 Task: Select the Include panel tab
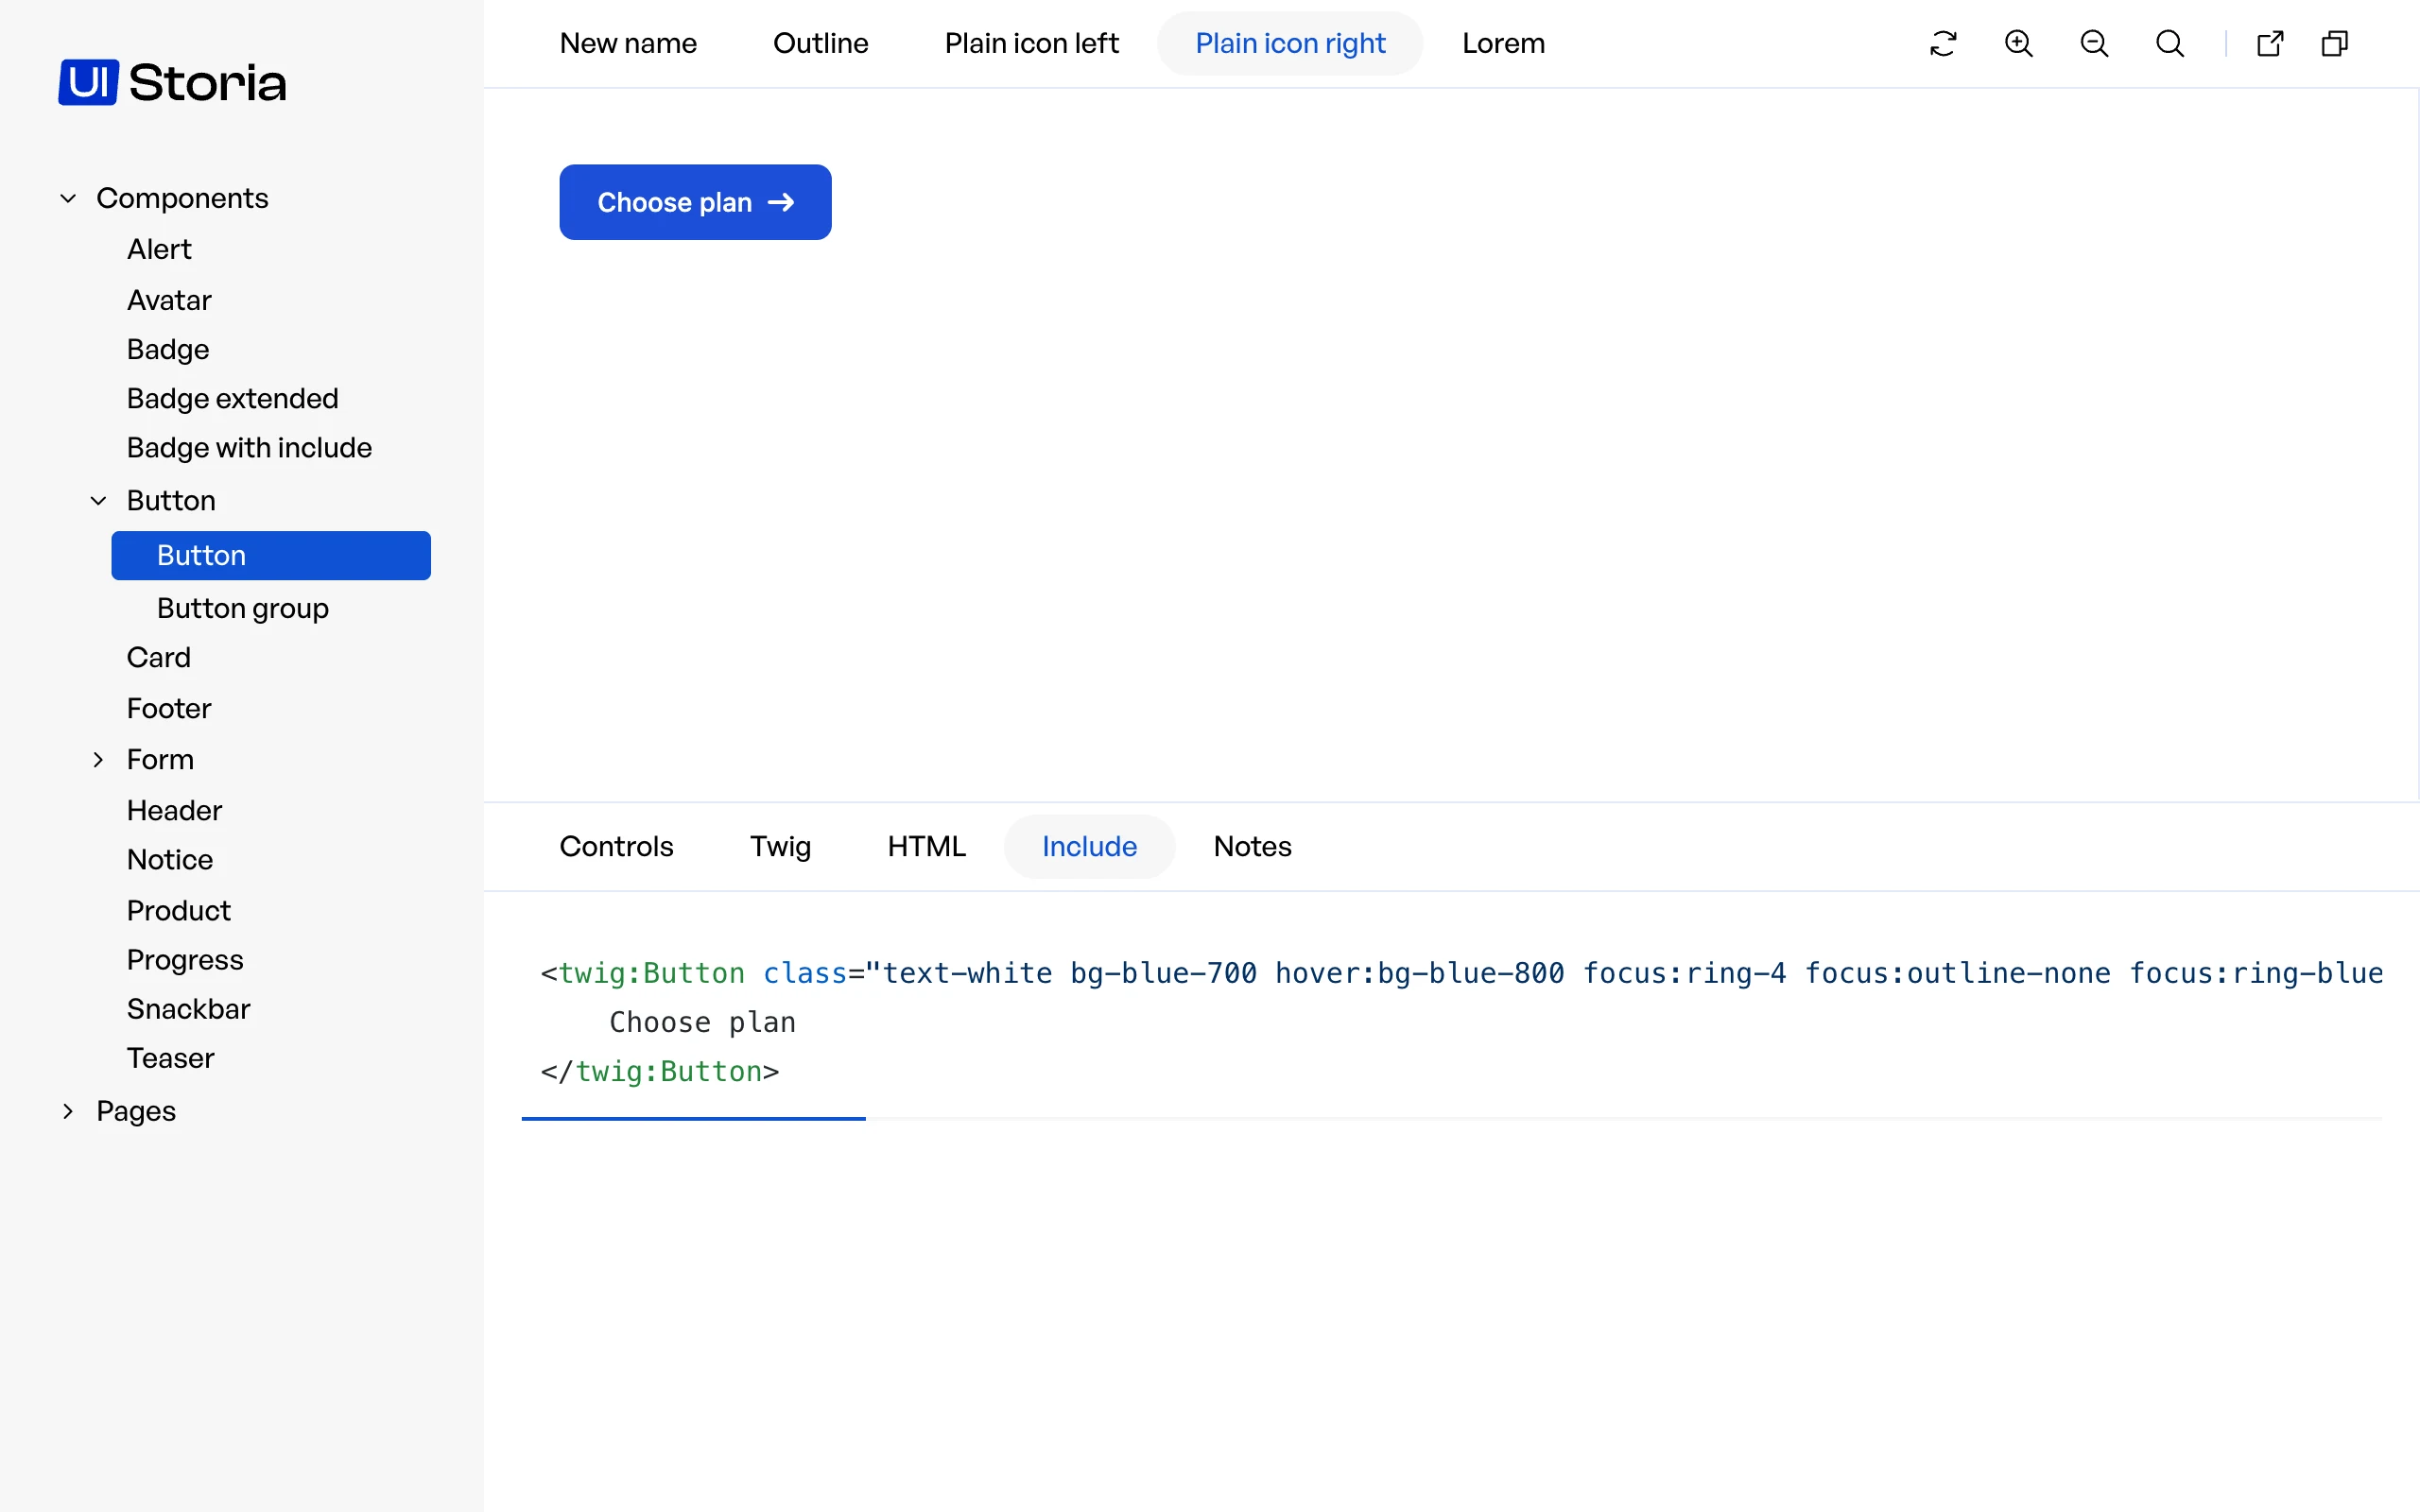click(1089, 847)
